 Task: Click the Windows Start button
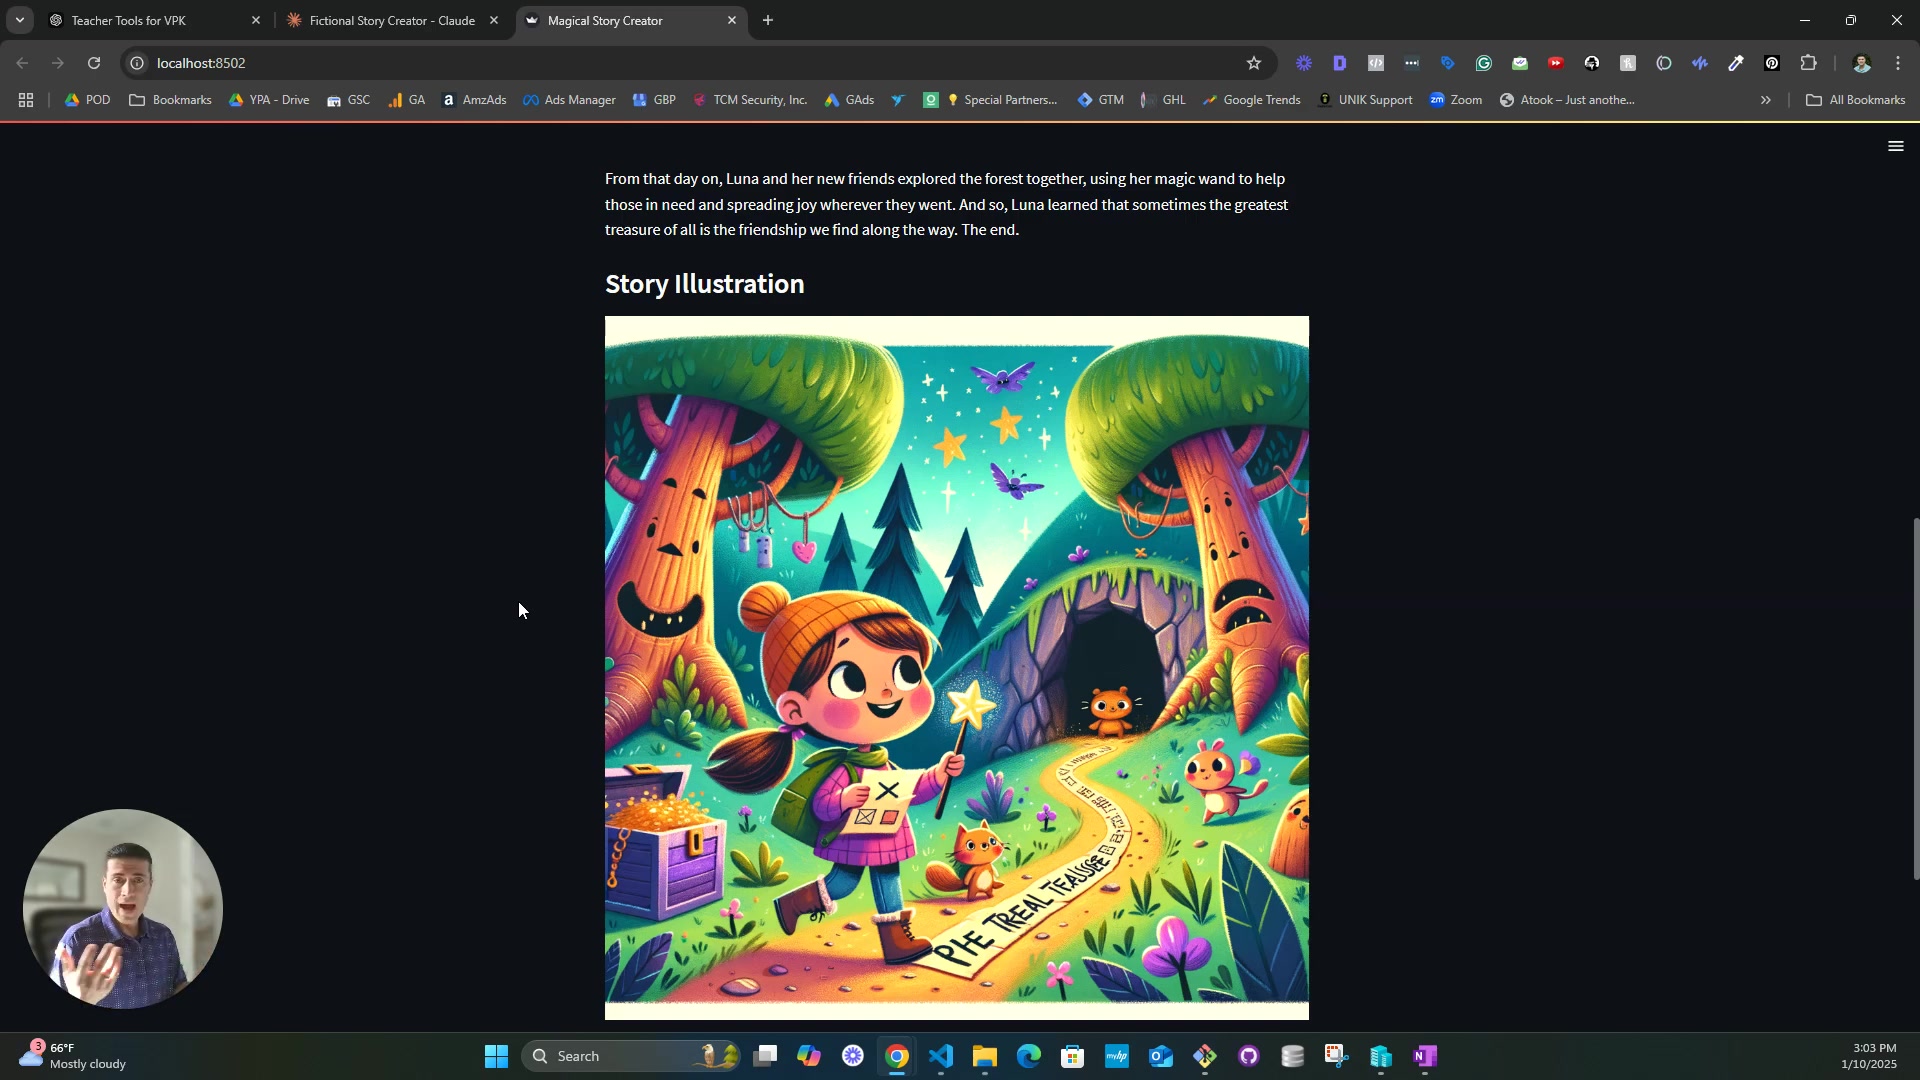(496, 1056)
